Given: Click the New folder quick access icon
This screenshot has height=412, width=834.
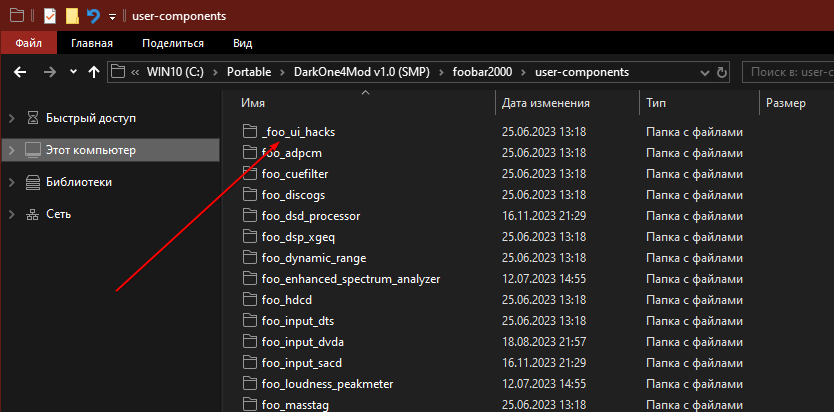Looking at the screenshot, I should 72,16.
